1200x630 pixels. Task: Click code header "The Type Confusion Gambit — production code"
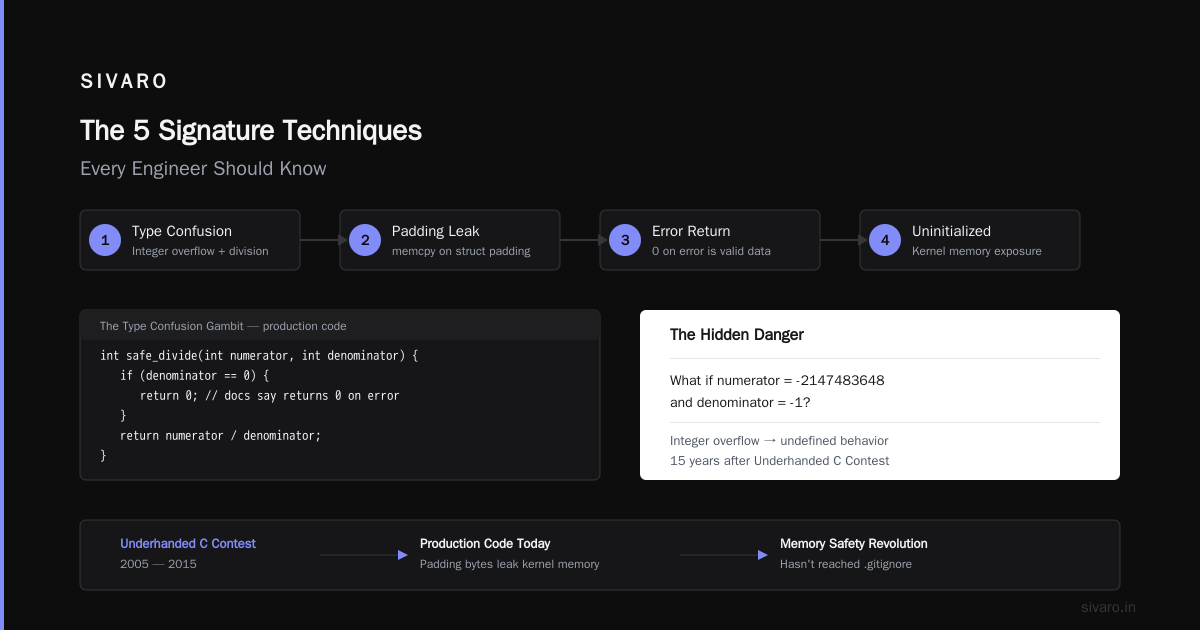[x=223, y=326]
